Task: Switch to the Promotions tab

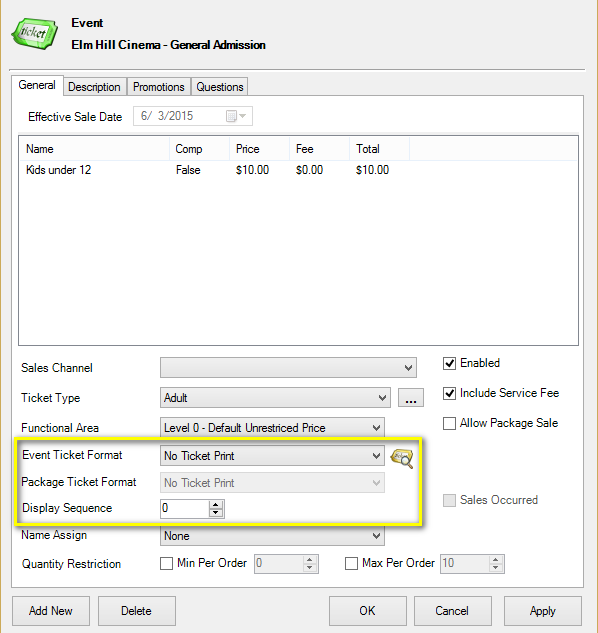Action: pyautogui.click(x=159, y=87)
